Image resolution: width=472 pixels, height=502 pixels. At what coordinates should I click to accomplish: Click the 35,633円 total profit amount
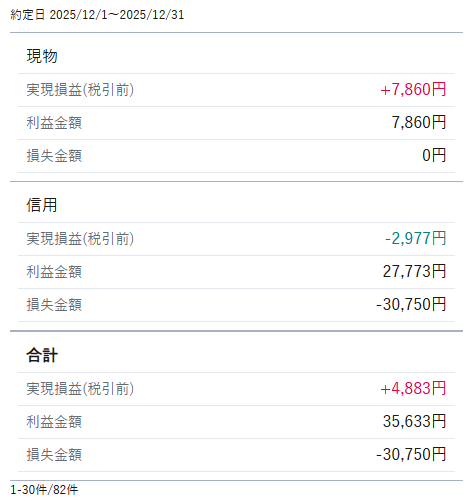[x=414, y=421]
